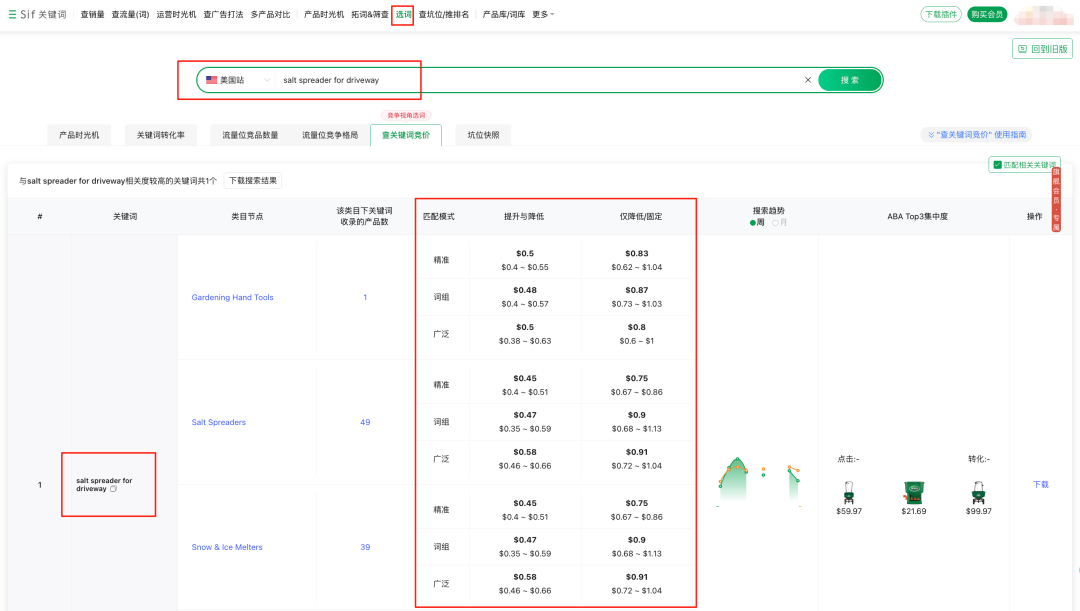Open the Salt Spreaders category link
The width and height of the screenshot is (1080, 611).
[218, 422]
